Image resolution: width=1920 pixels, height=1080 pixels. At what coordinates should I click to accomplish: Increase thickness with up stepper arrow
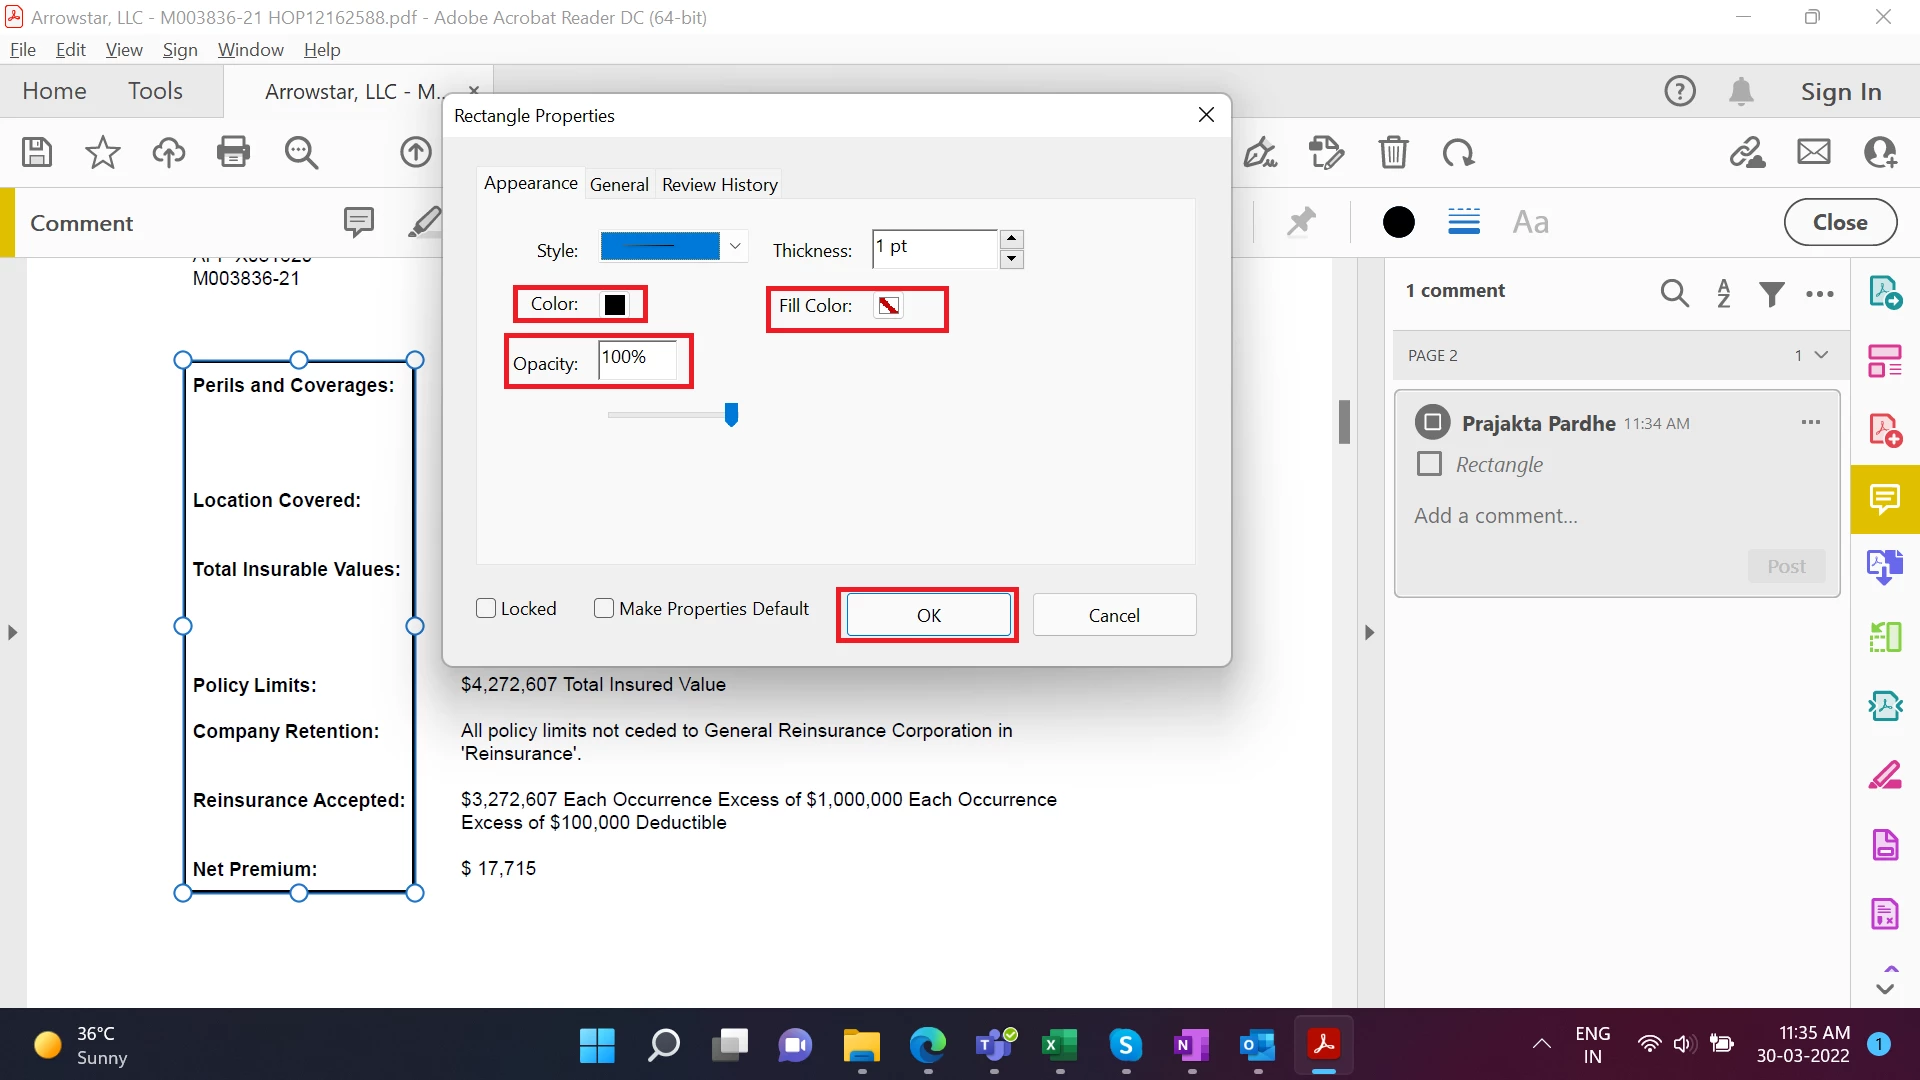(x=1012, y=238)
